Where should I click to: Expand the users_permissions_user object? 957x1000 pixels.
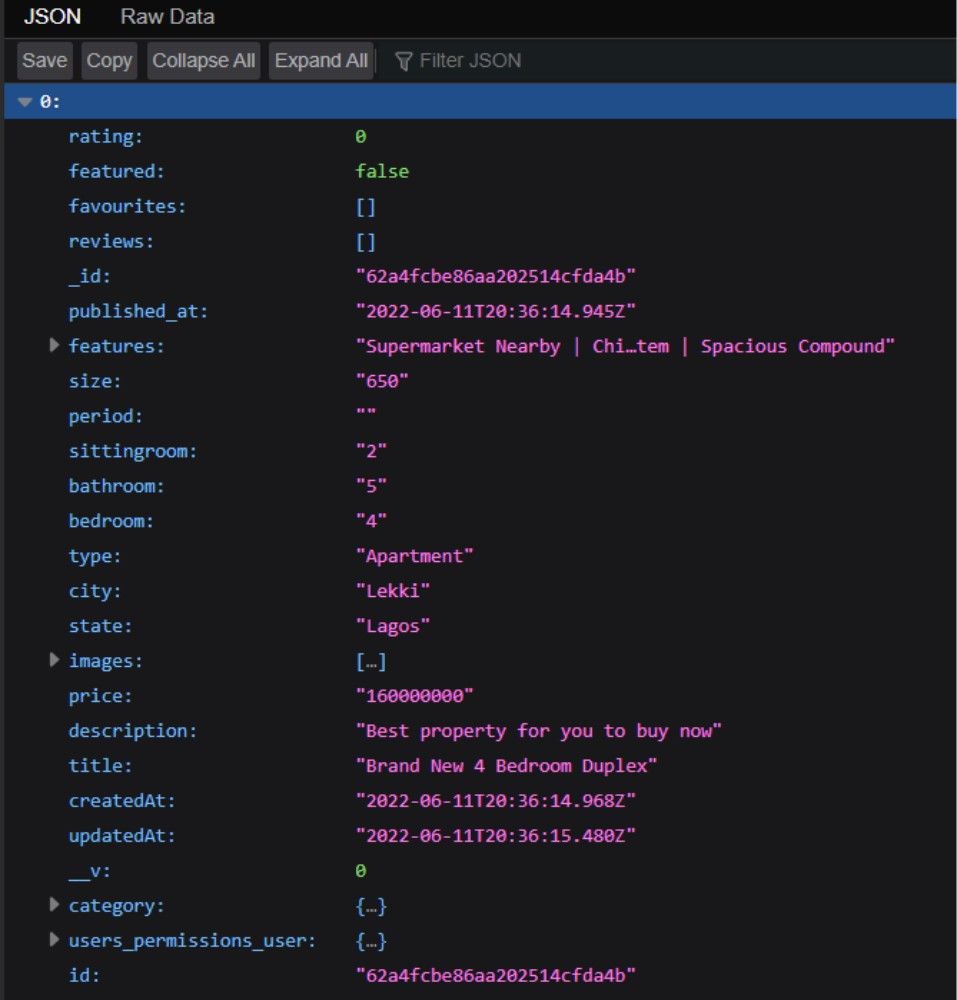tap(54, 940)
